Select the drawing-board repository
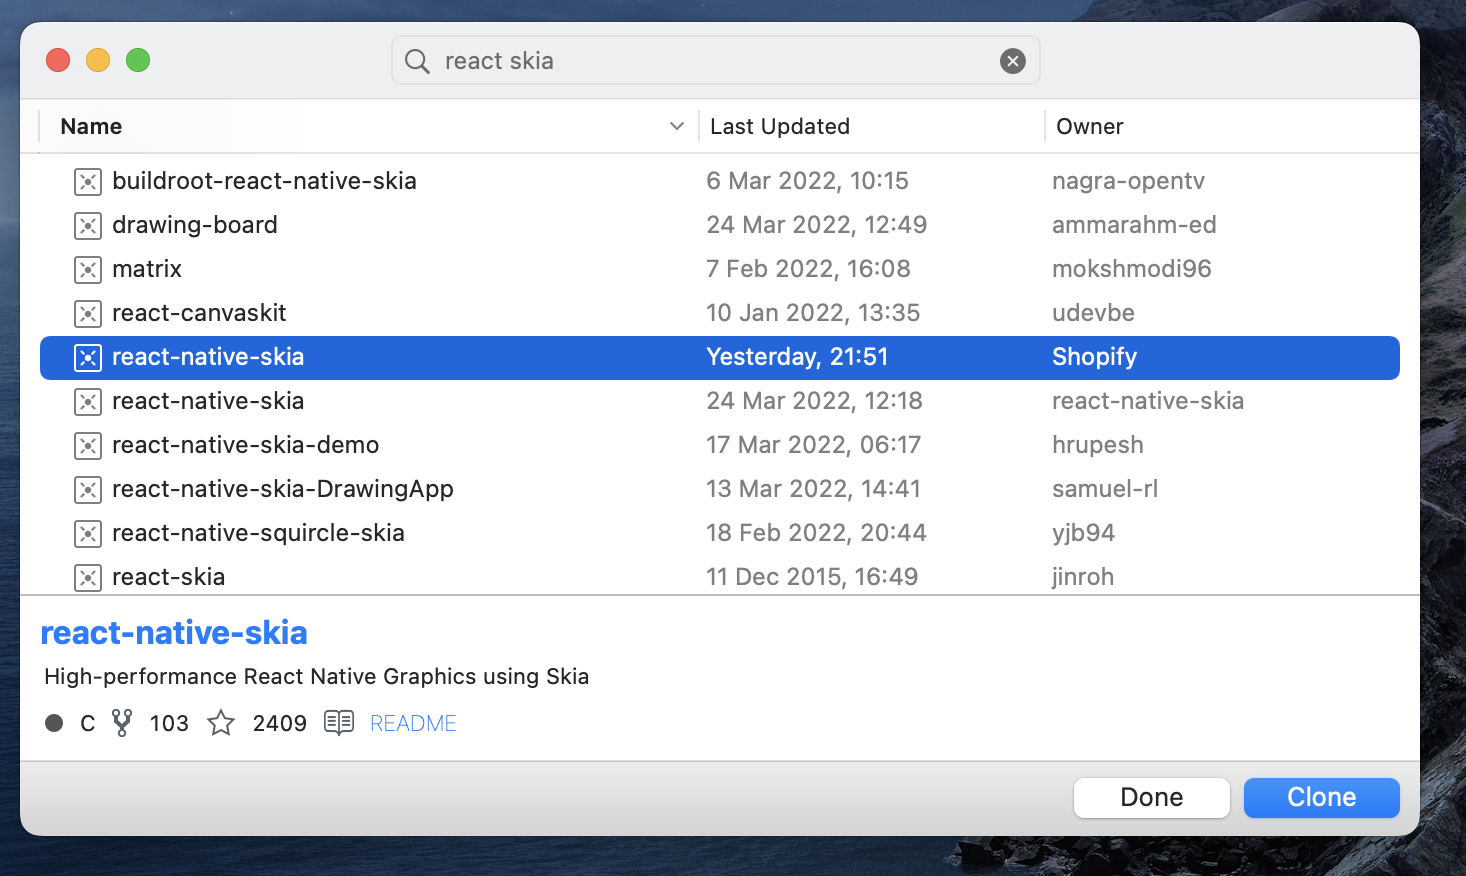Image resolution: width=1466 pixels, height=876 pixels. pos(720,226)
